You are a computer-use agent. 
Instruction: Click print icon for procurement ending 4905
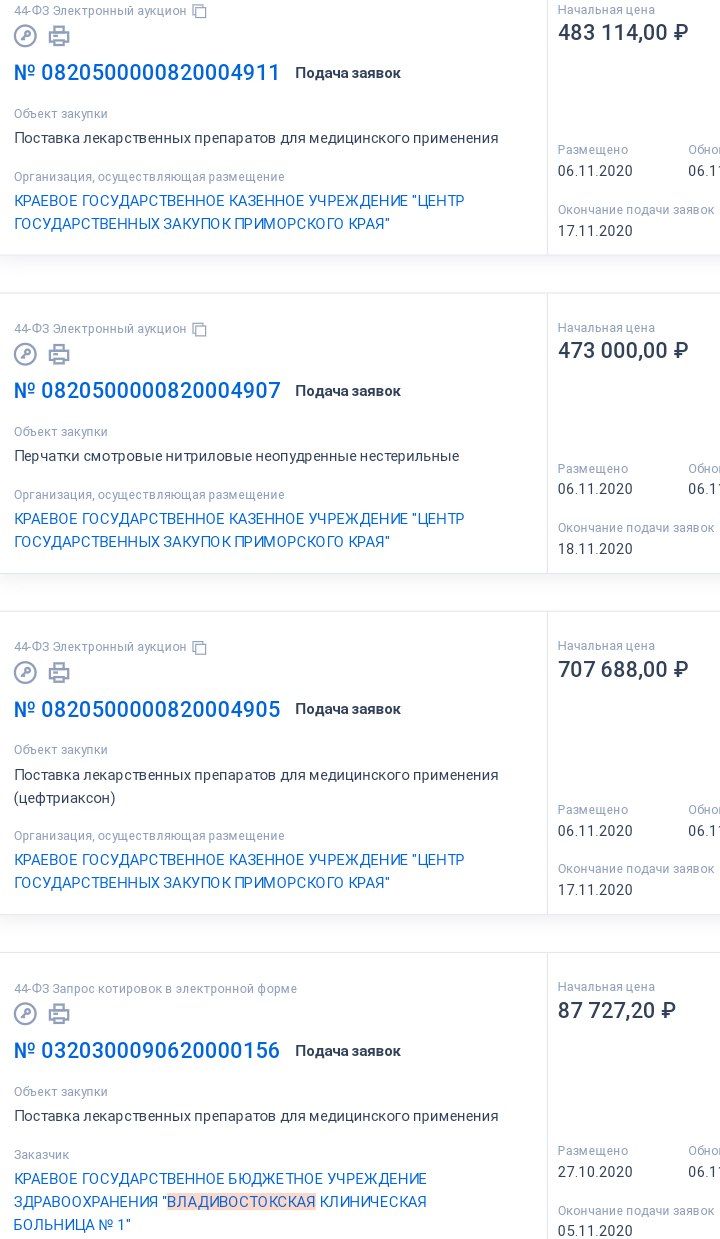[59, 672]
